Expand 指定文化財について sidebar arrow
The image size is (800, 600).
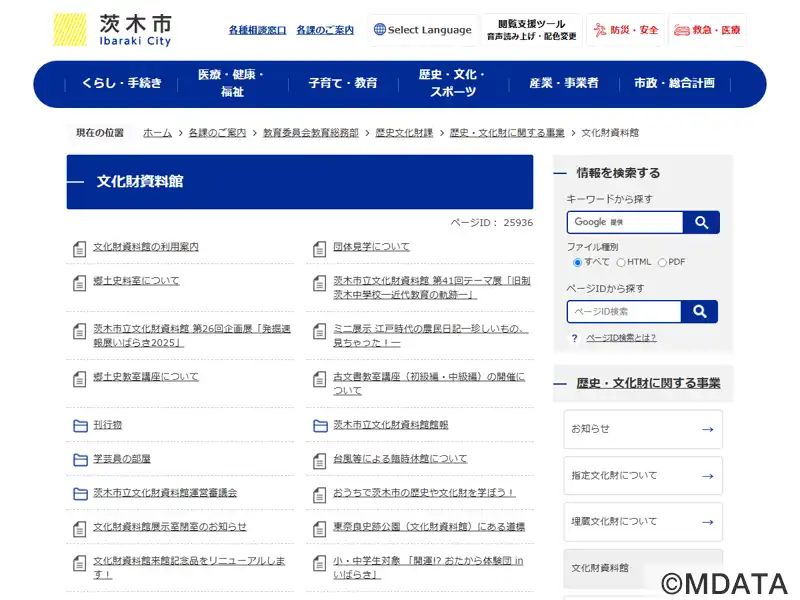coord(707,477)
